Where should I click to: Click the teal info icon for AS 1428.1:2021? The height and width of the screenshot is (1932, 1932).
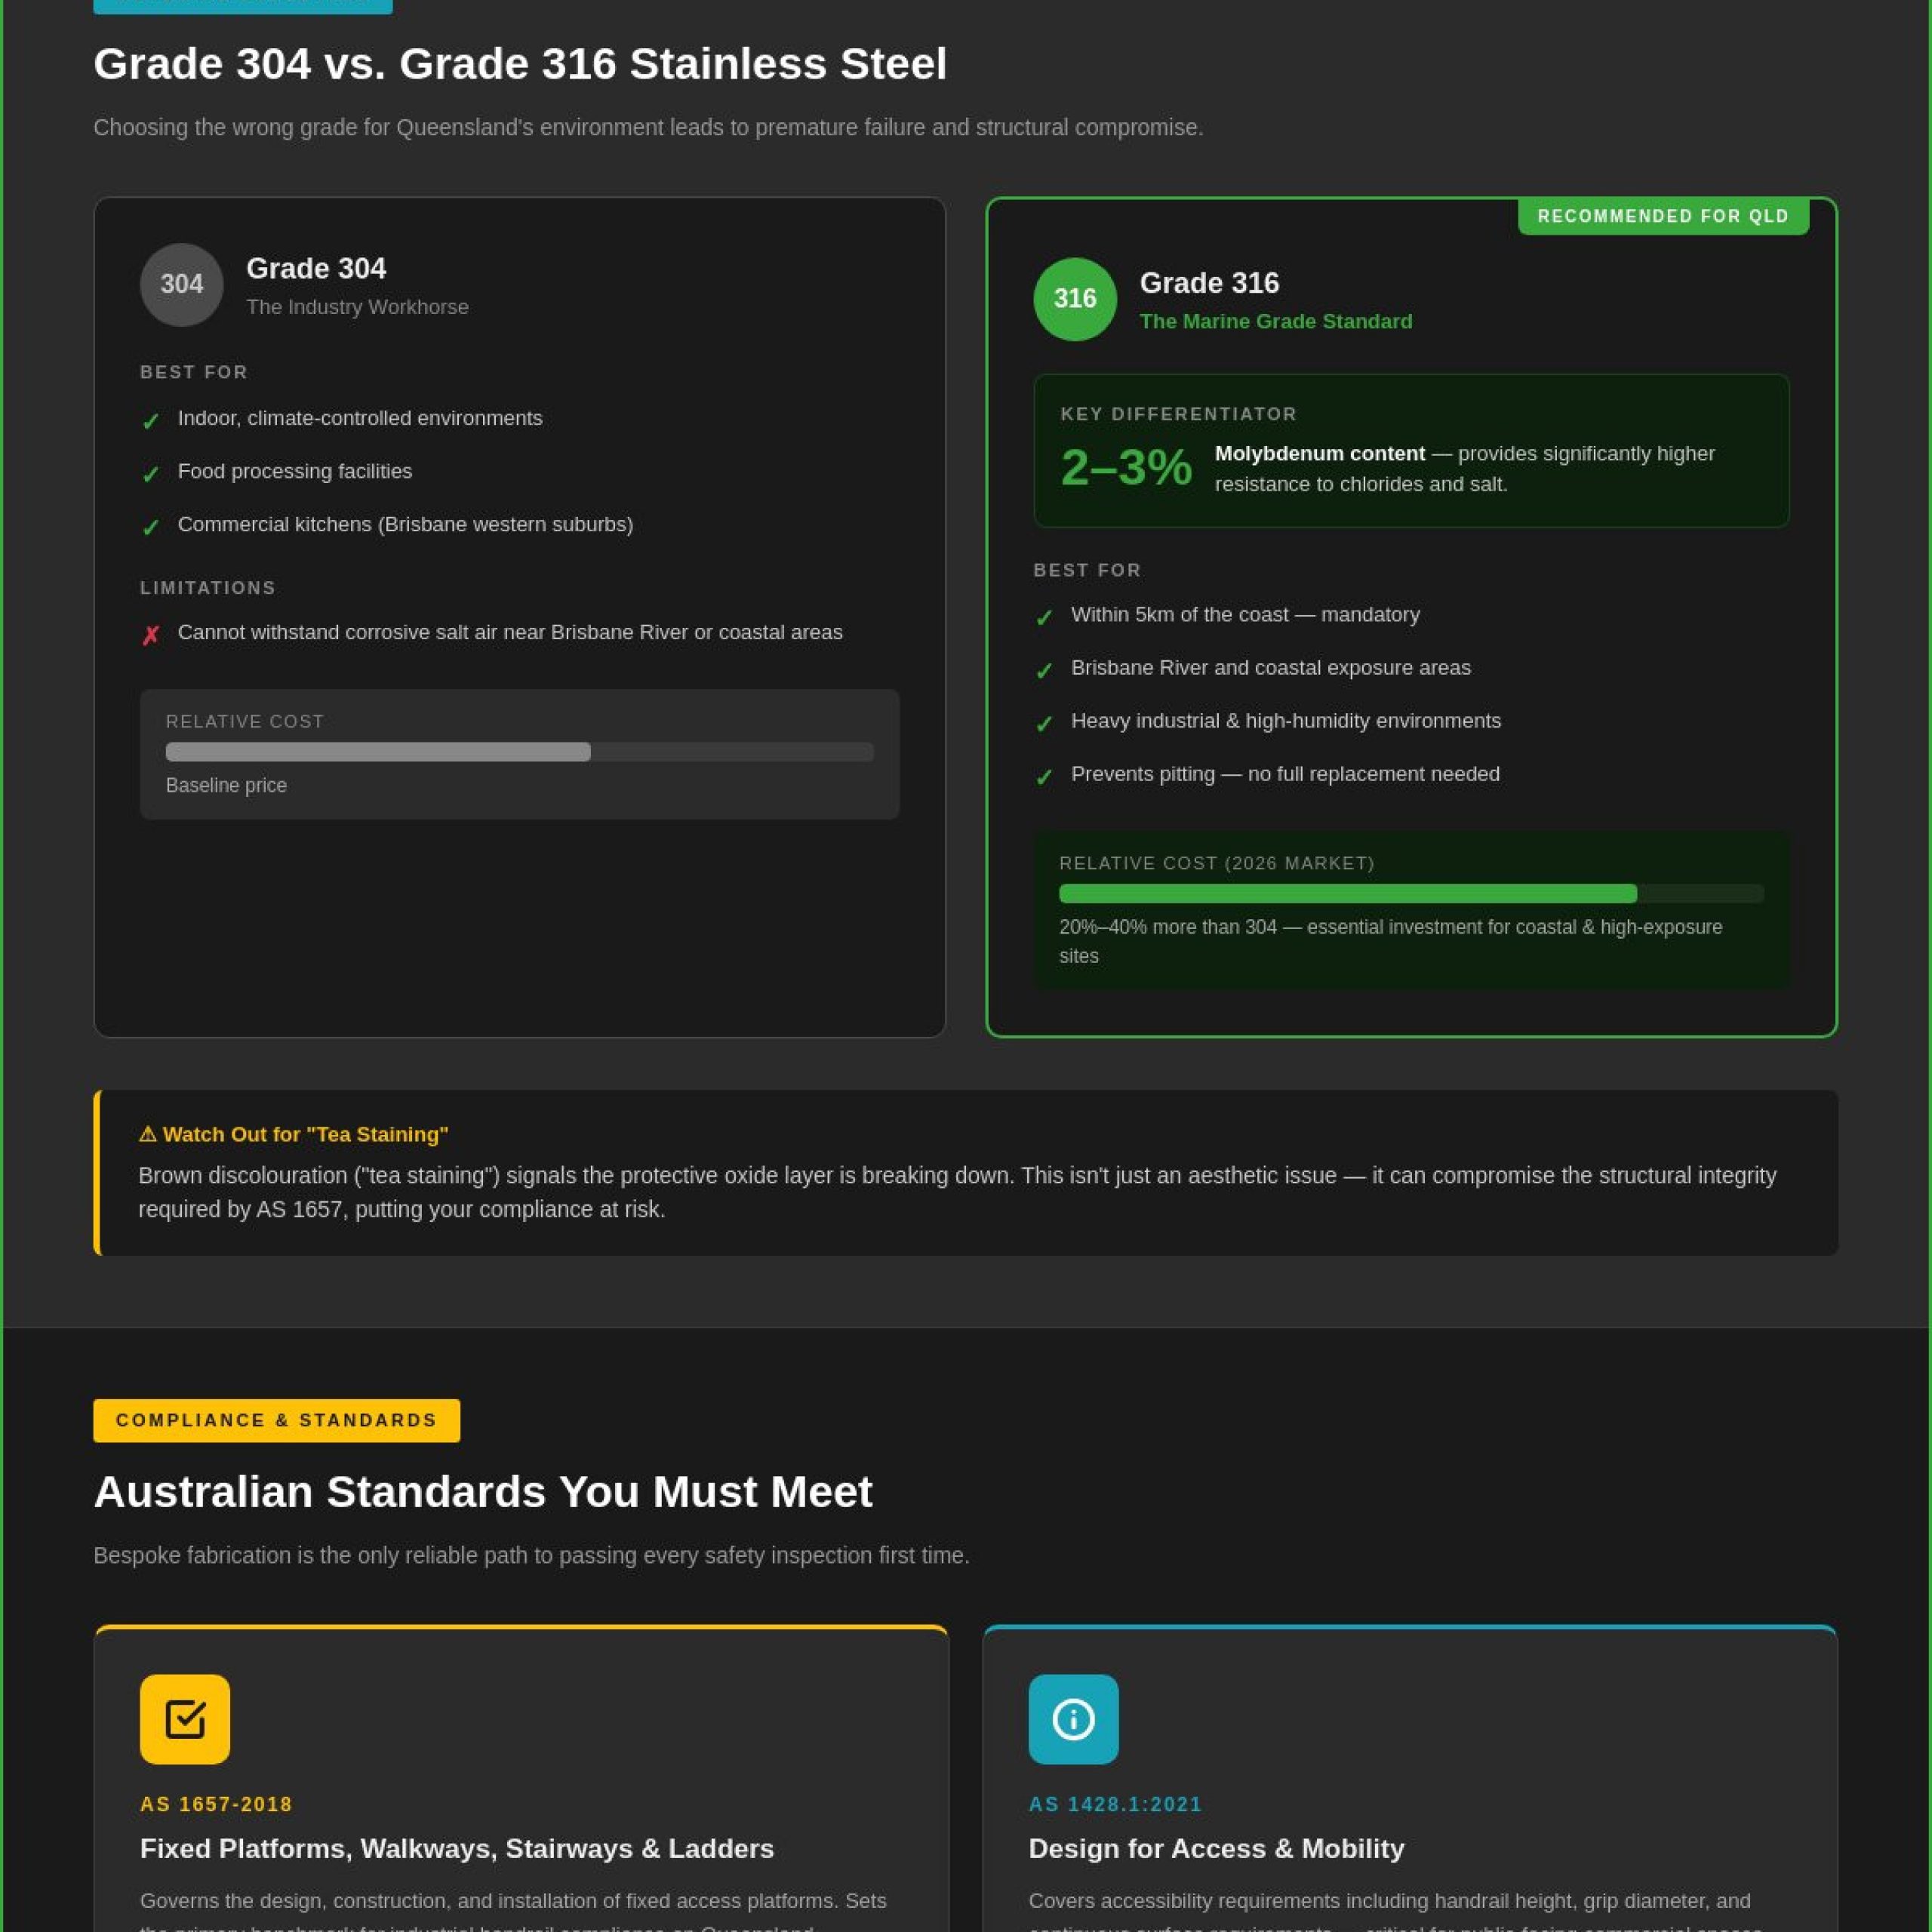[x=1073, y=1719]
